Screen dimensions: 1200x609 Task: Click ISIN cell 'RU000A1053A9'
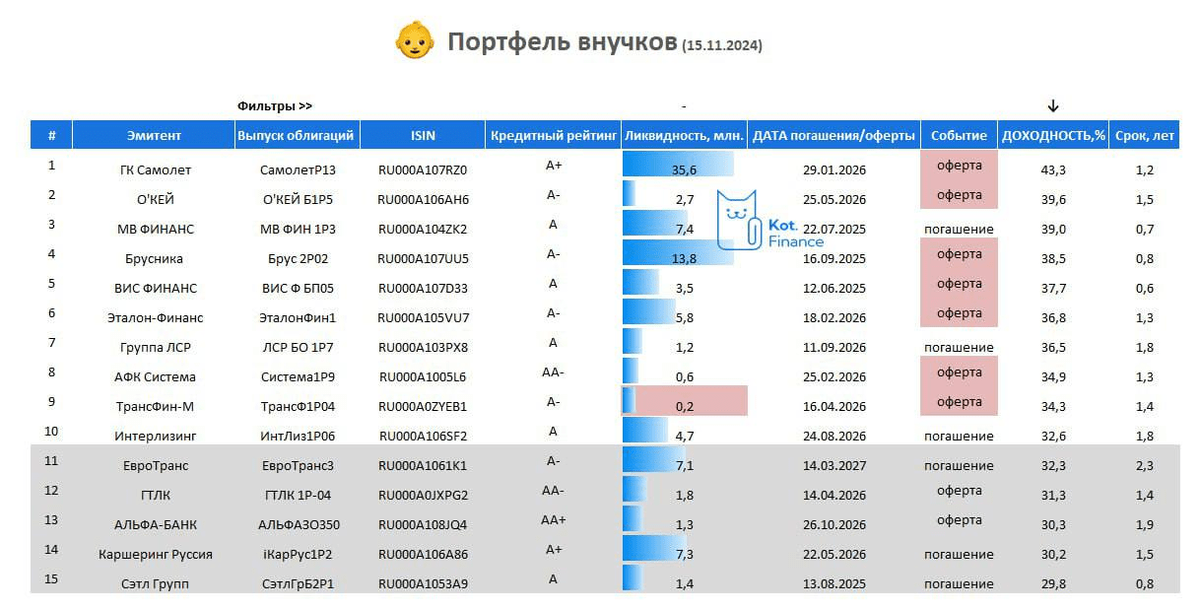tap(423, 584)
